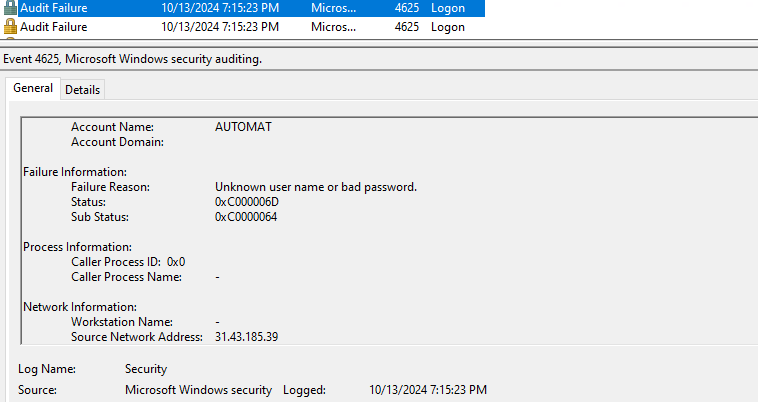The height and width of the screenshot is (402, 758).
Task: Click the lock icon of the unselected Audit Failure row
Action: pos(11,26)
